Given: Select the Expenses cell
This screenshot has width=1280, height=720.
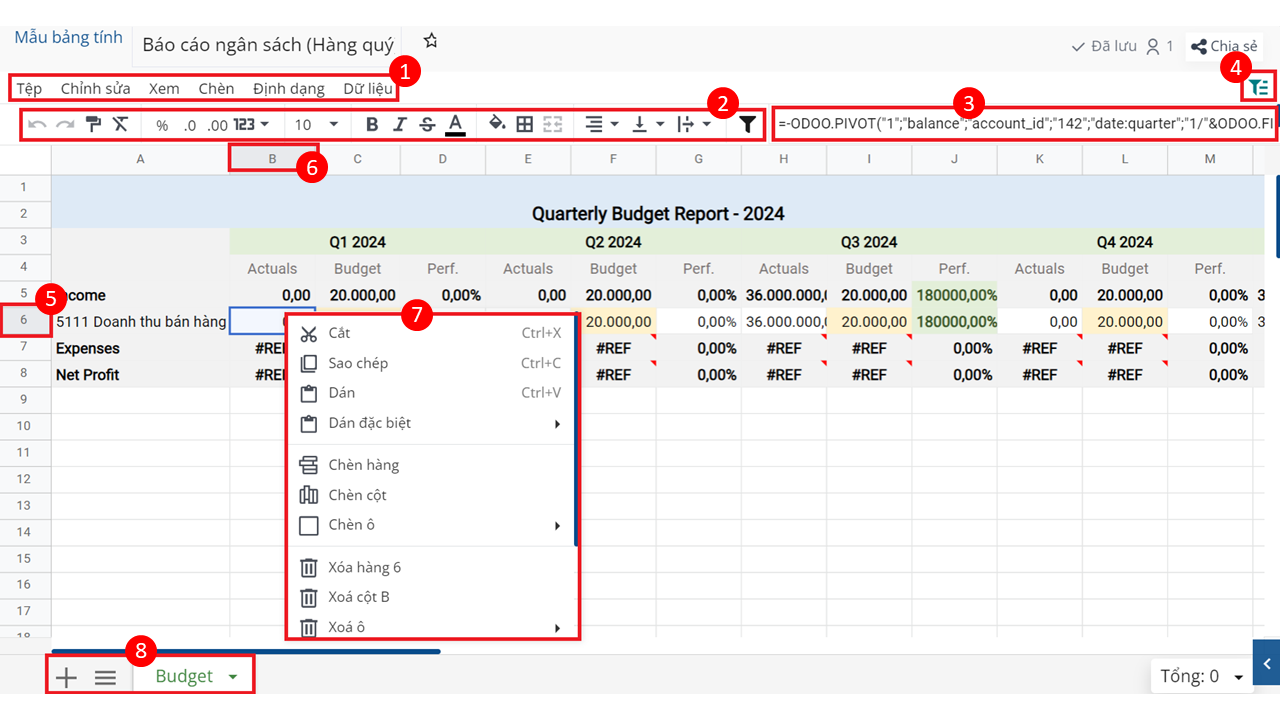Looking at the screenshot, I should point(141,348).
